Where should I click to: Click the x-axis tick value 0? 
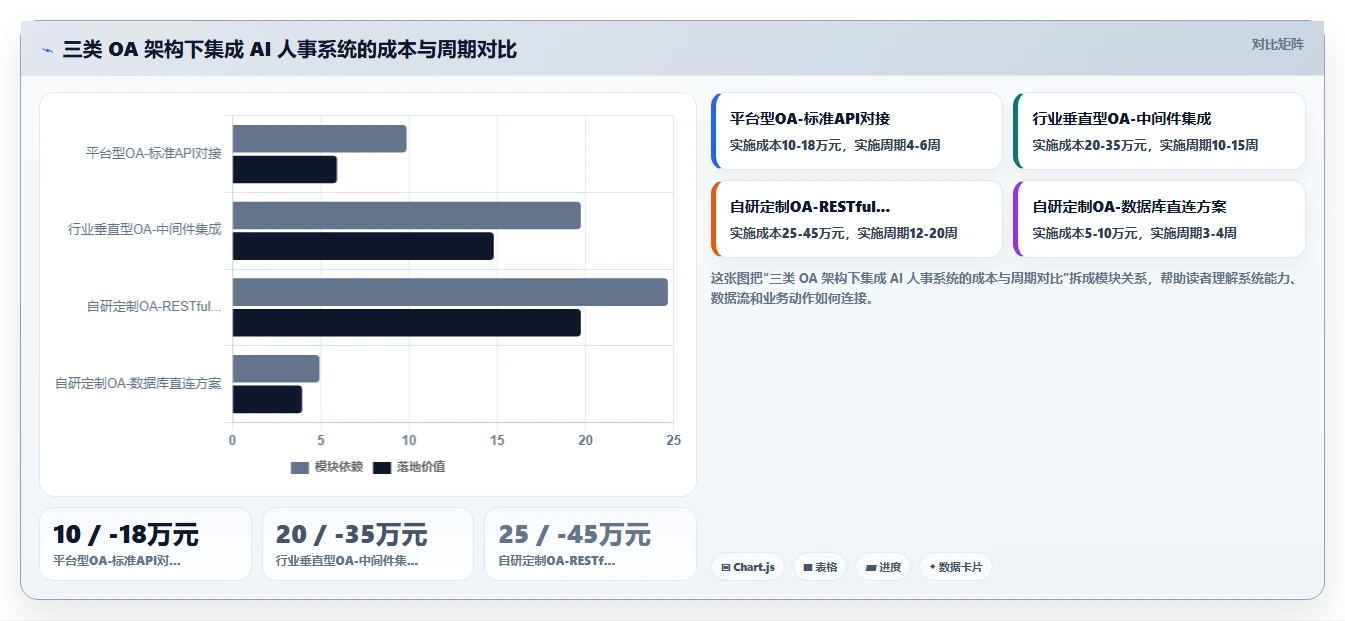[233, 440]
